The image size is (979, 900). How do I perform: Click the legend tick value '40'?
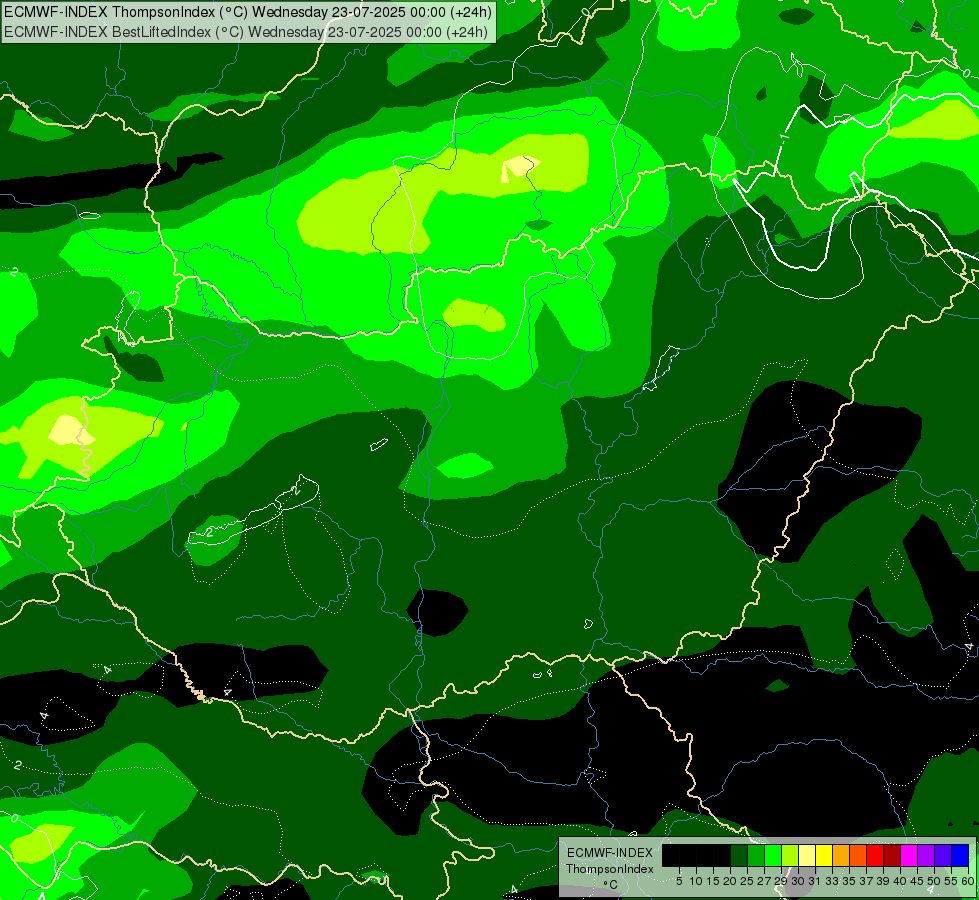(x=900, y=881)
